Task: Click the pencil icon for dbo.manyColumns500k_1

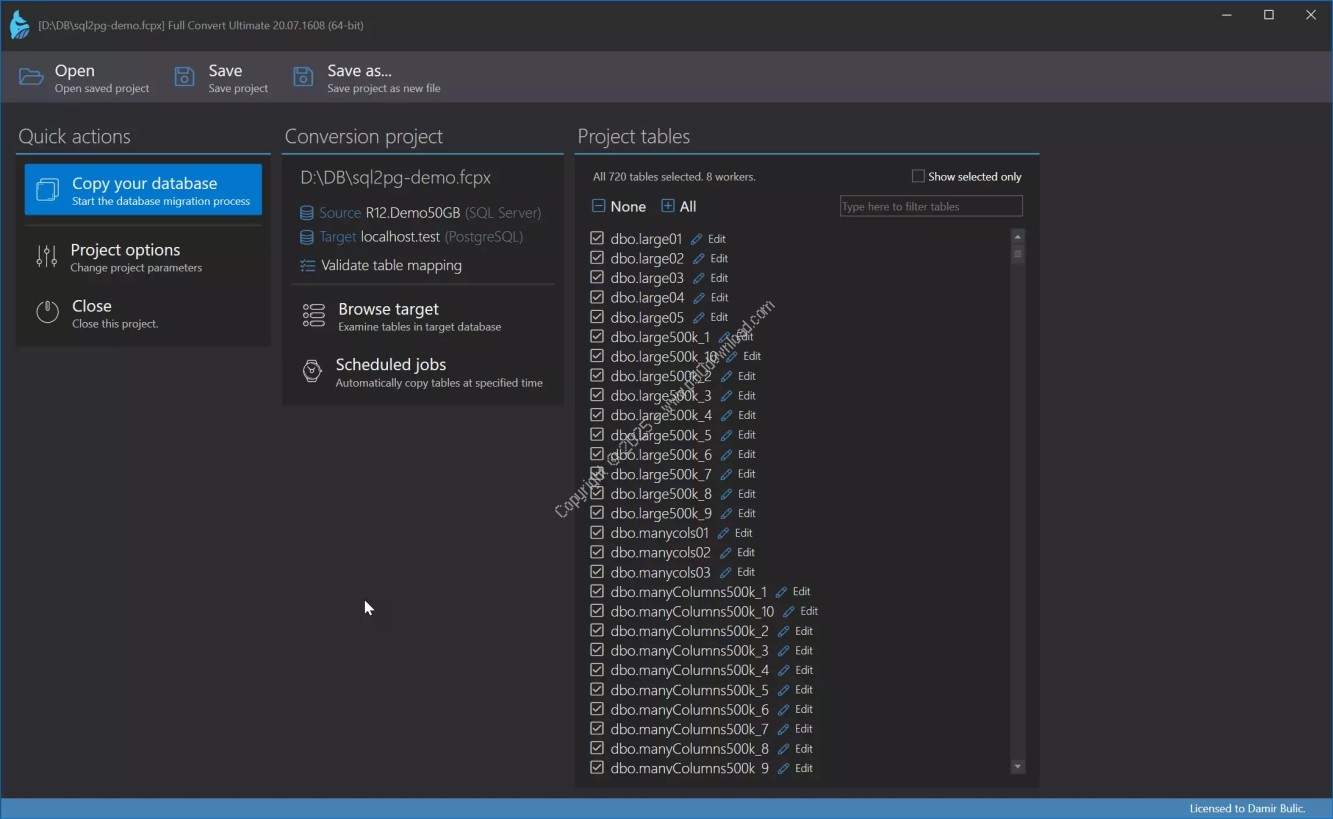Action: coord(782,592)
